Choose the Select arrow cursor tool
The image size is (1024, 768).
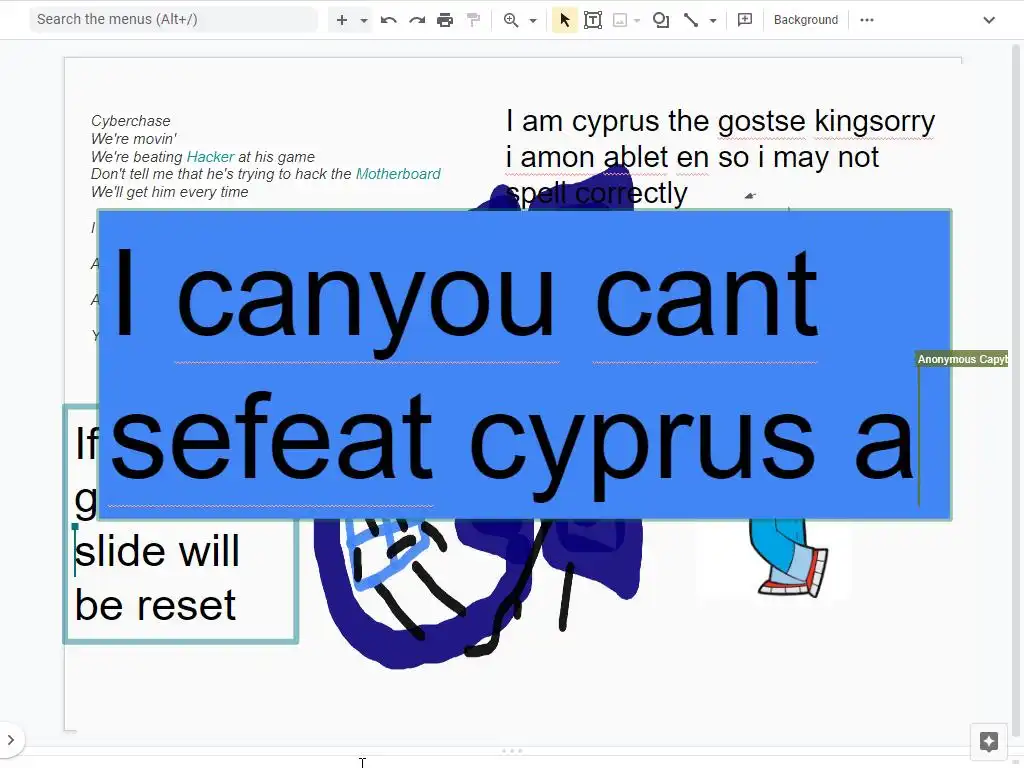[564, 20]
